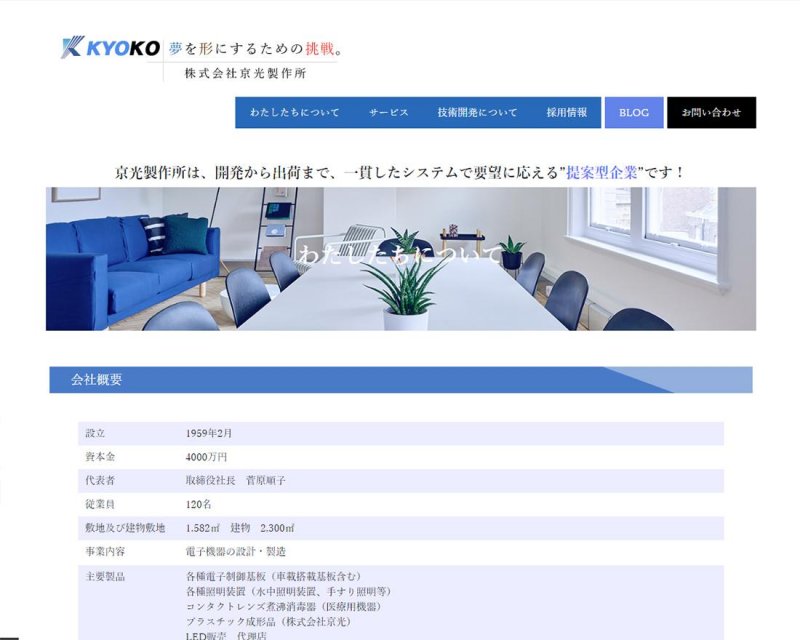Click the 夢を形にするための挑戦 tagline
The image size is (800, 640).
point(256,48)
